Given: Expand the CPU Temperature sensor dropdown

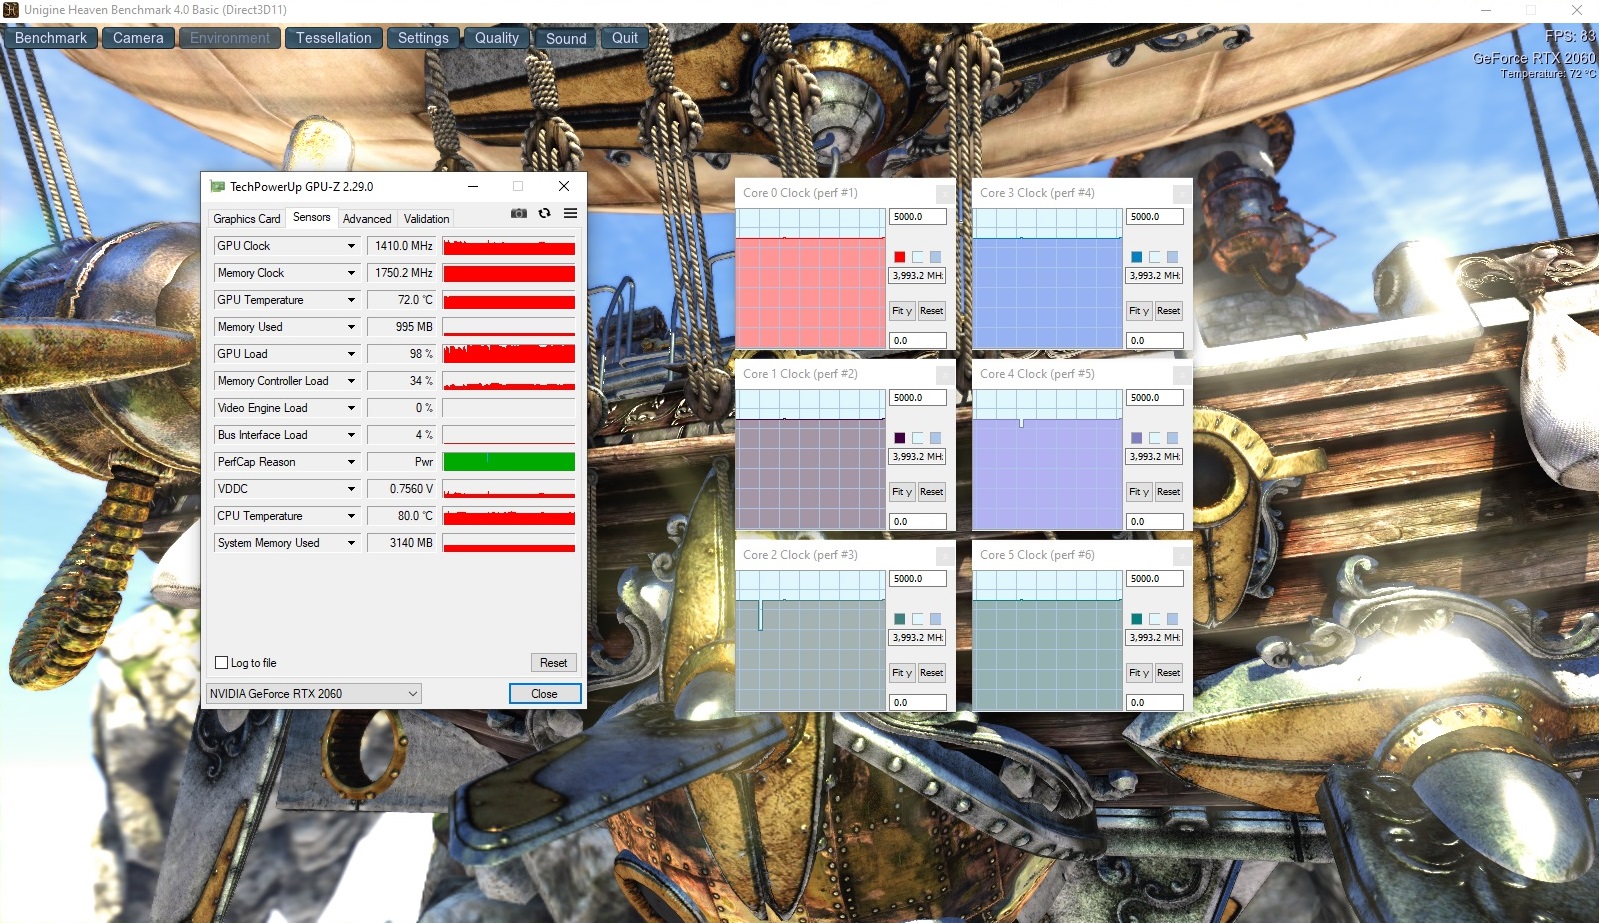Looking at the screenshot, I should click(351, 516).
